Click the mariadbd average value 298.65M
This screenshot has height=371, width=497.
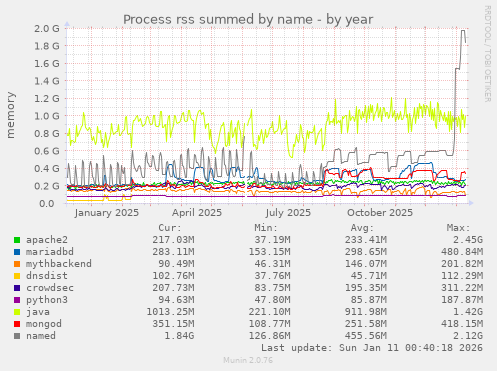click(x=366, y=252)
